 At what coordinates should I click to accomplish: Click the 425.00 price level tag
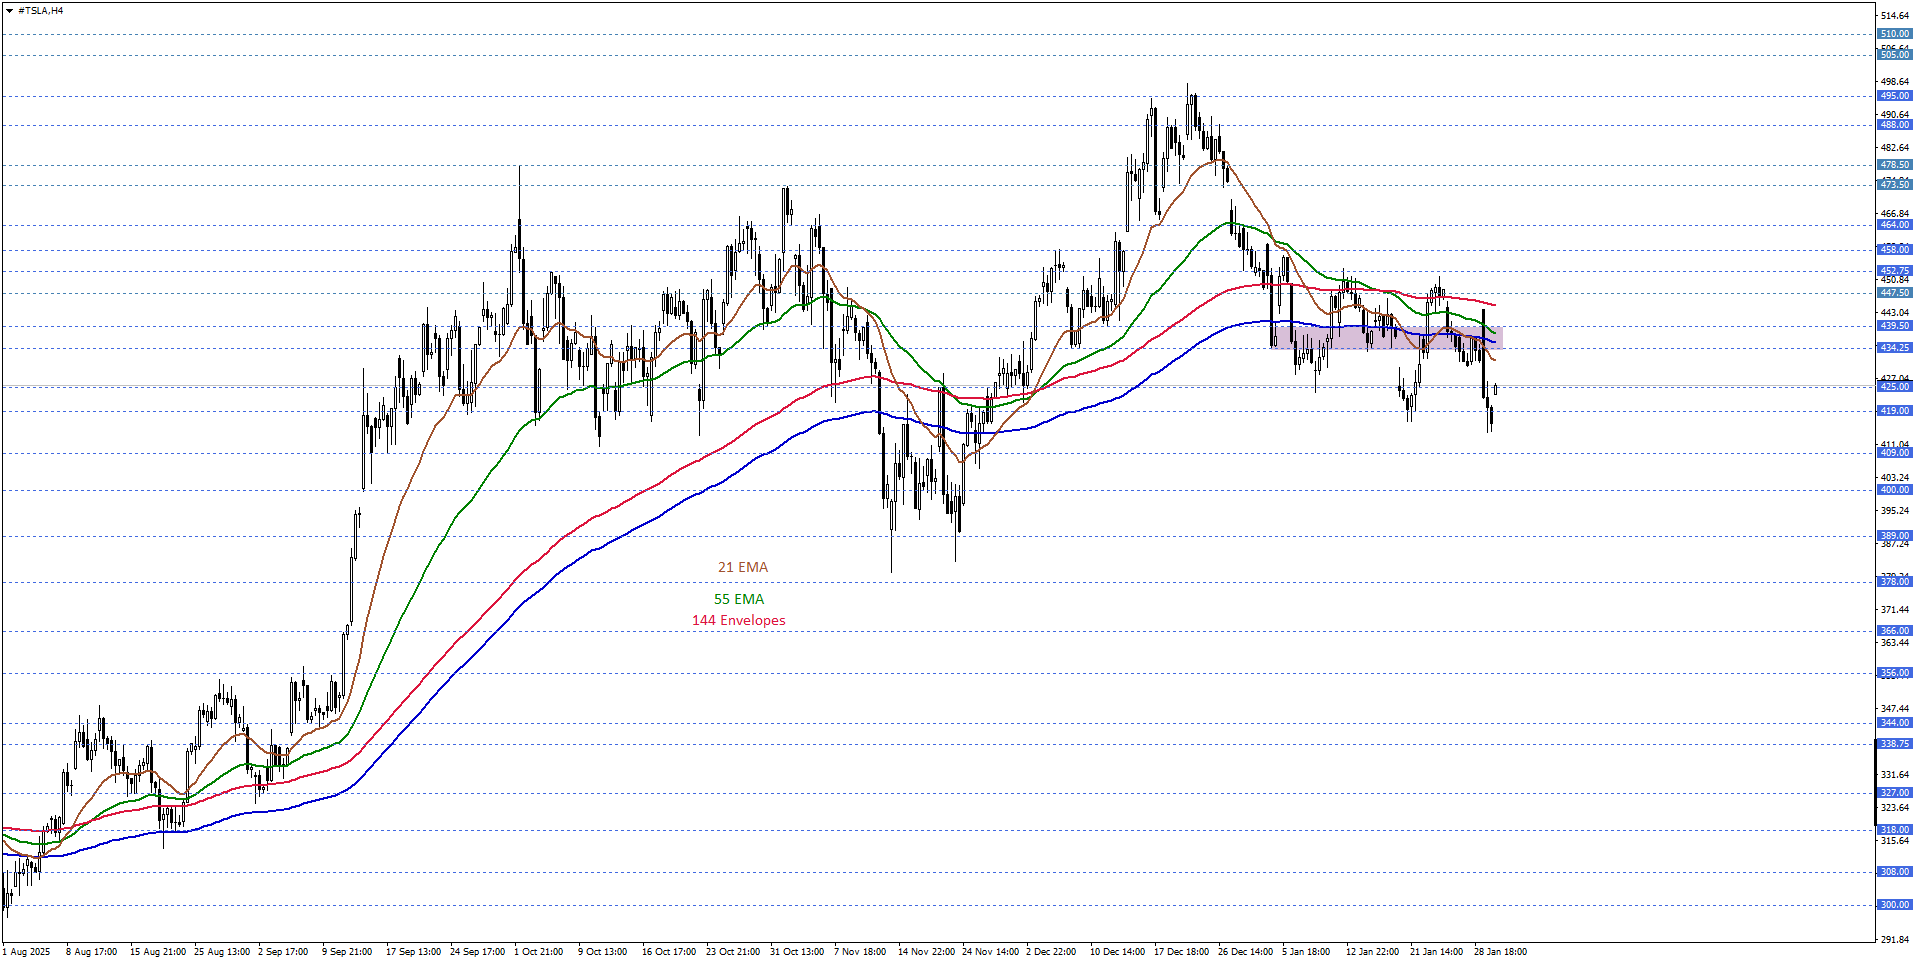pos(1894,386)
